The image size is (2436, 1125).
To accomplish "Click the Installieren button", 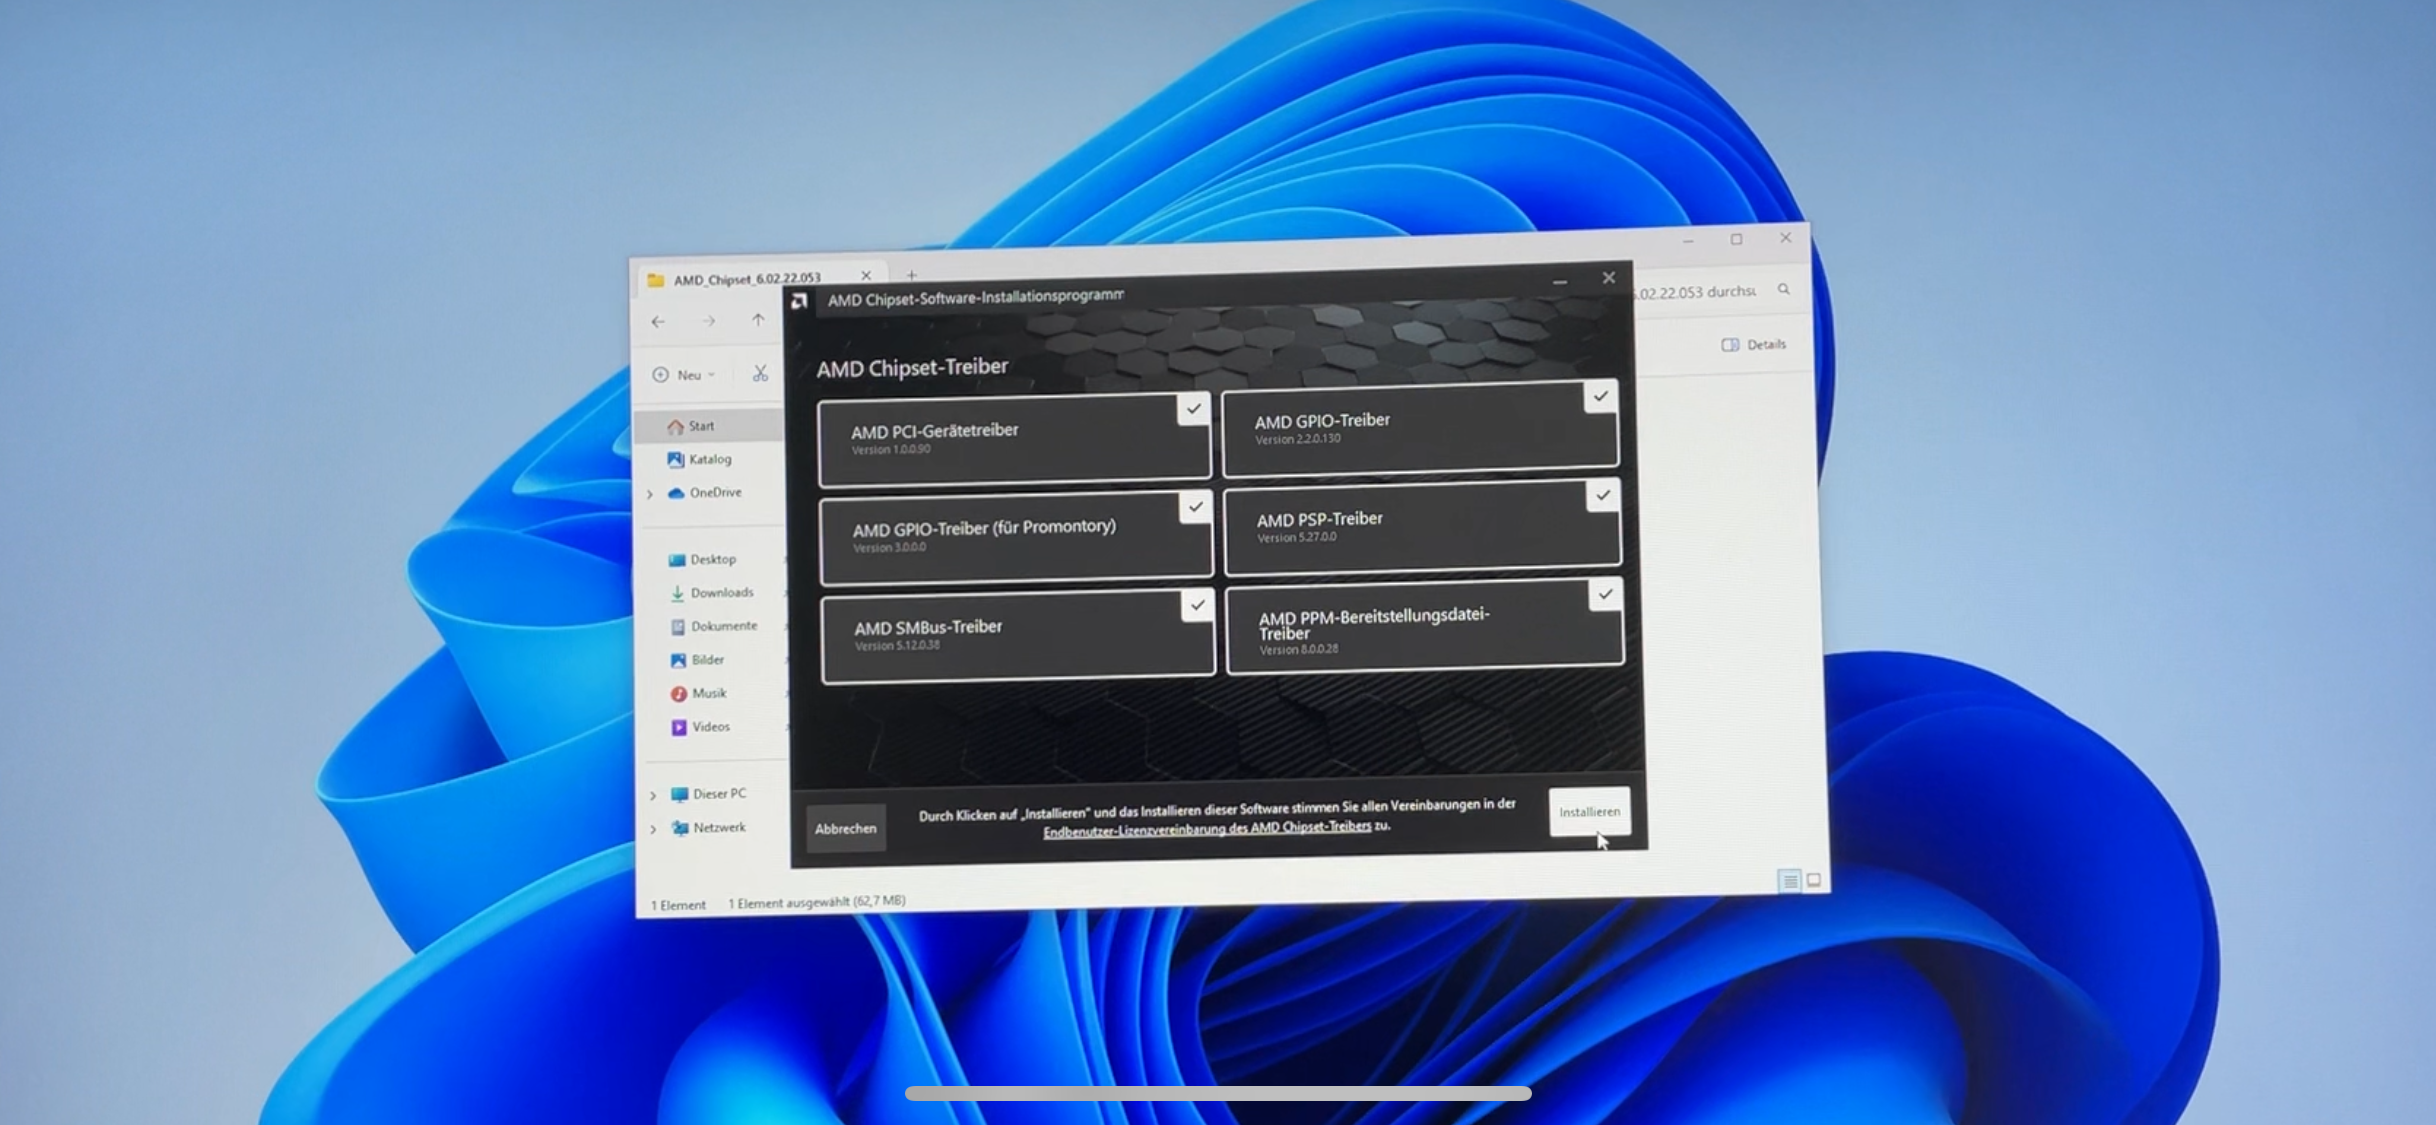I will [x=1588, y=811].
